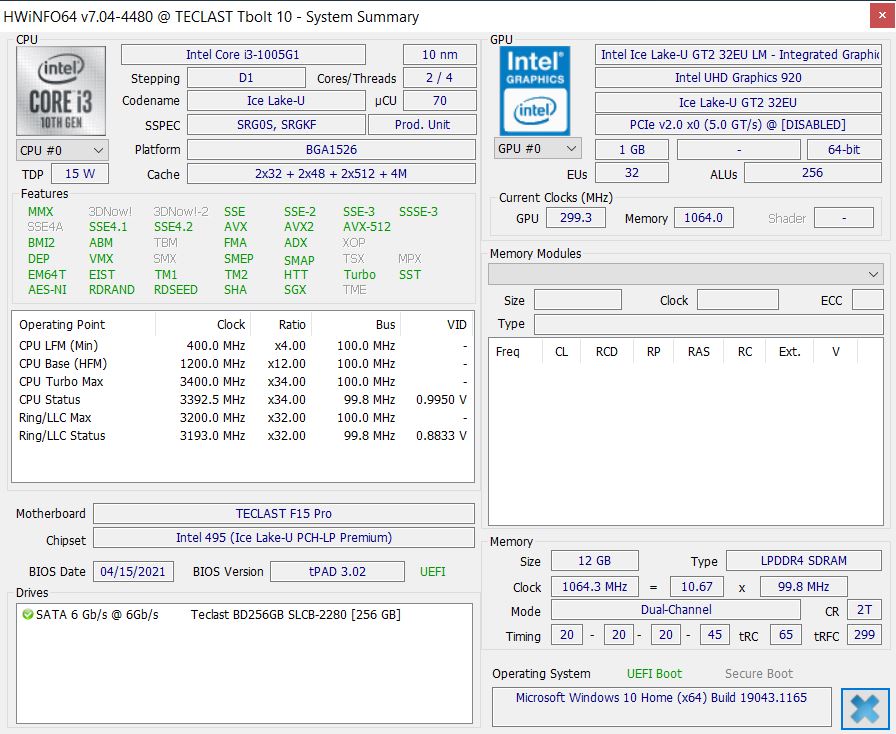This screenshot has height=734, width=896.
Task: Click the Memory Clock 1064.3 MHz field
Action: (x=594, y=587)
